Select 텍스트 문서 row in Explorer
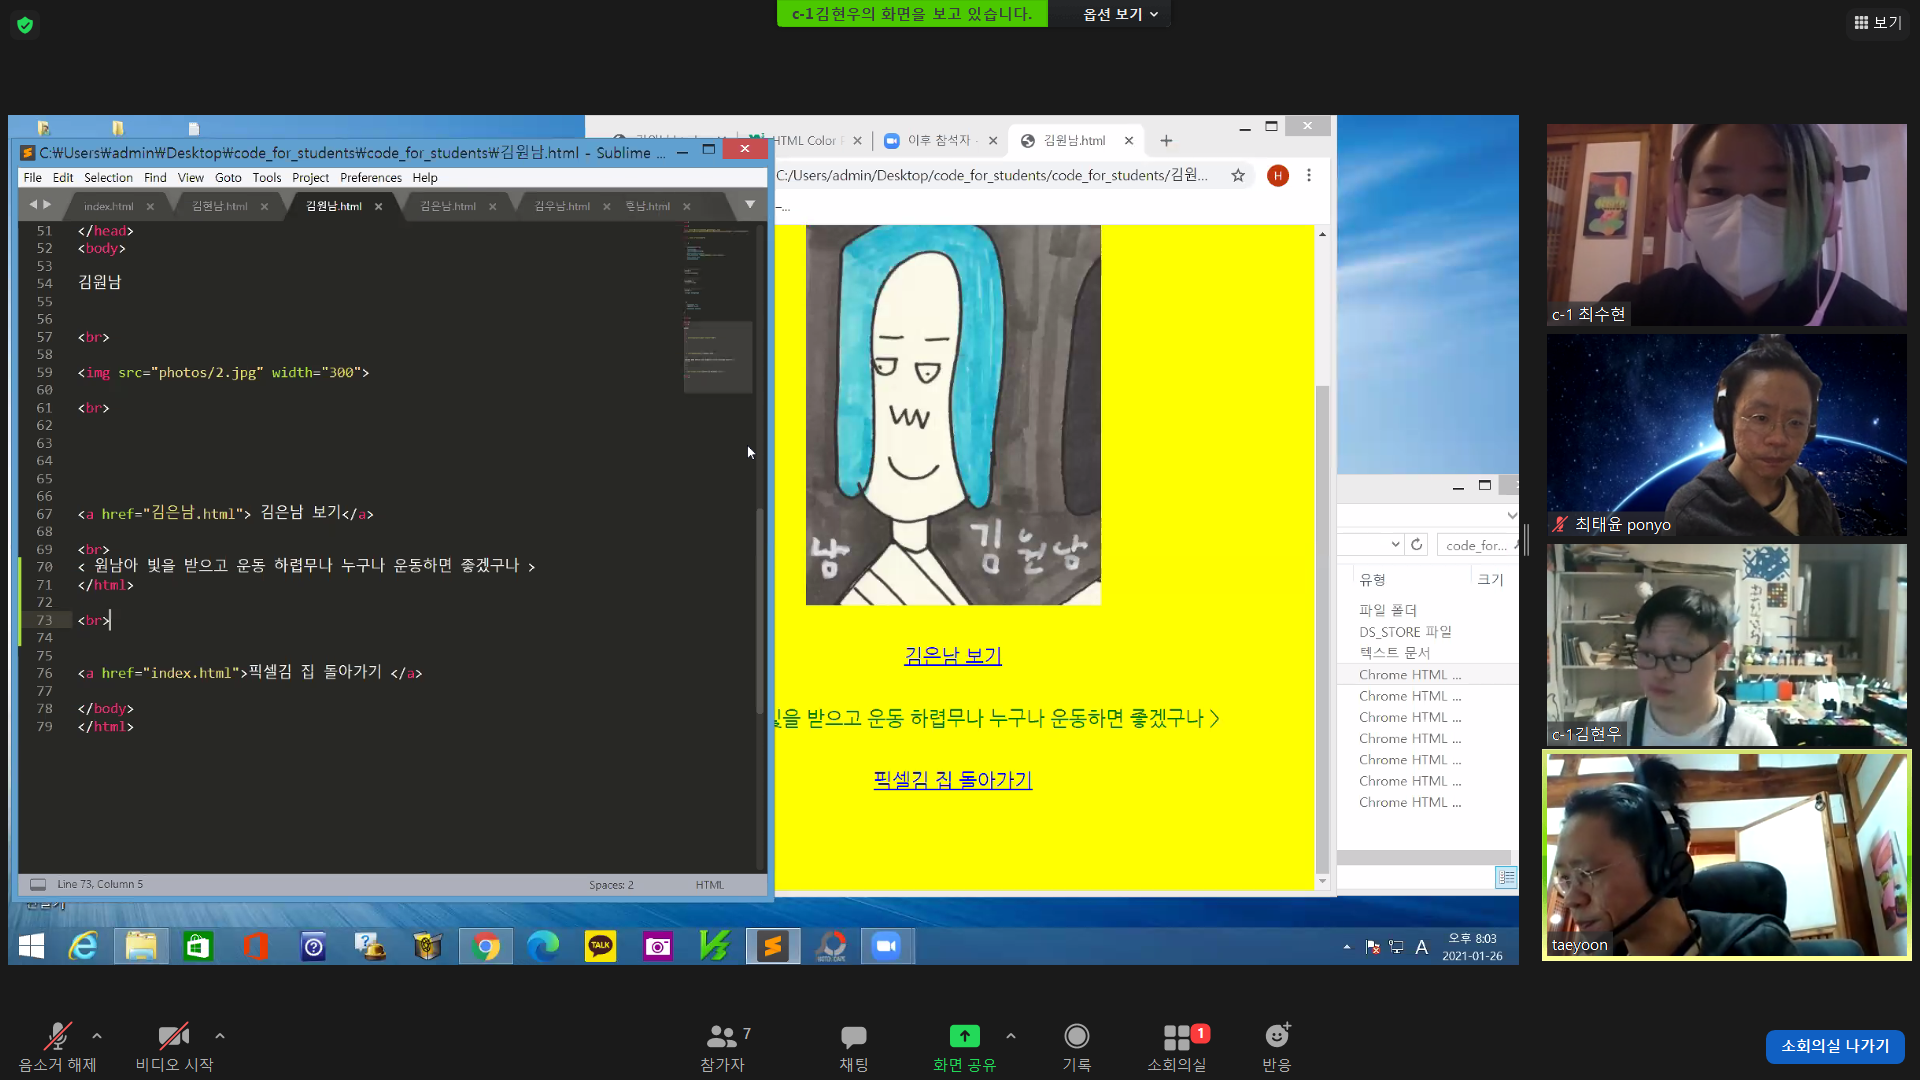Screen dimensions: 1920x1080 pos(1394,653)
